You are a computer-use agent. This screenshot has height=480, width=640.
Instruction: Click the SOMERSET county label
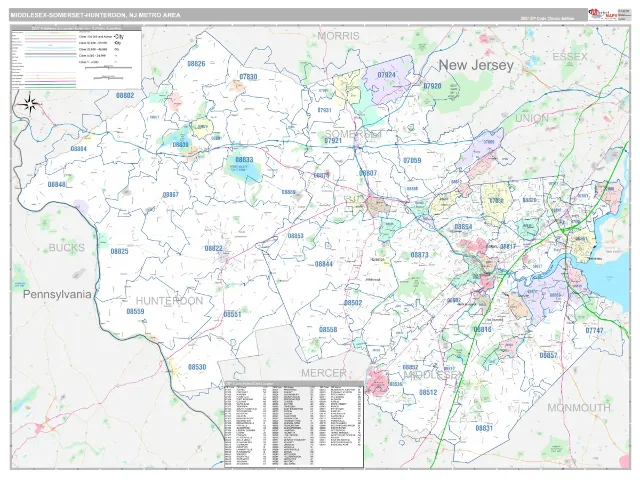353,133
